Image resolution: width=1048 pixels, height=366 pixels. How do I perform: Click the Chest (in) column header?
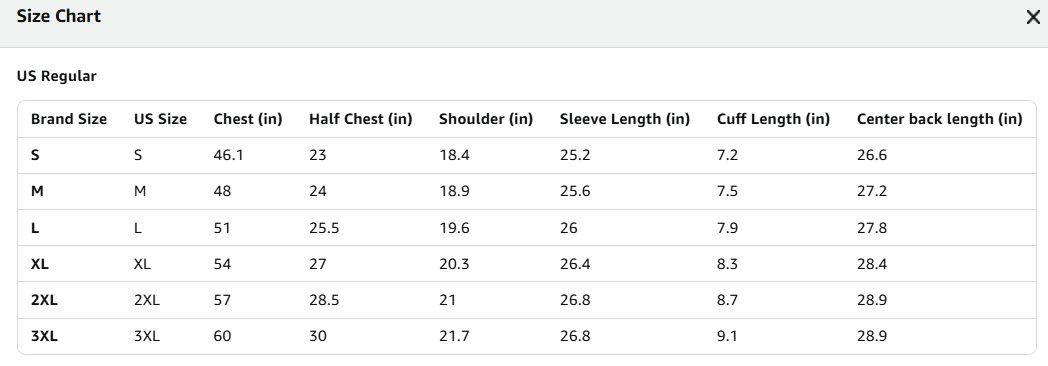click(x=248, y=119)
